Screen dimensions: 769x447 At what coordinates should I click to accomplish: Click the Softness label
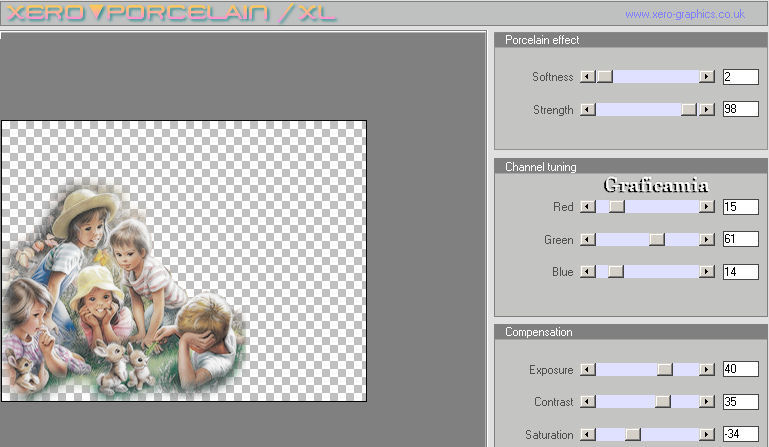coord(552,77)
